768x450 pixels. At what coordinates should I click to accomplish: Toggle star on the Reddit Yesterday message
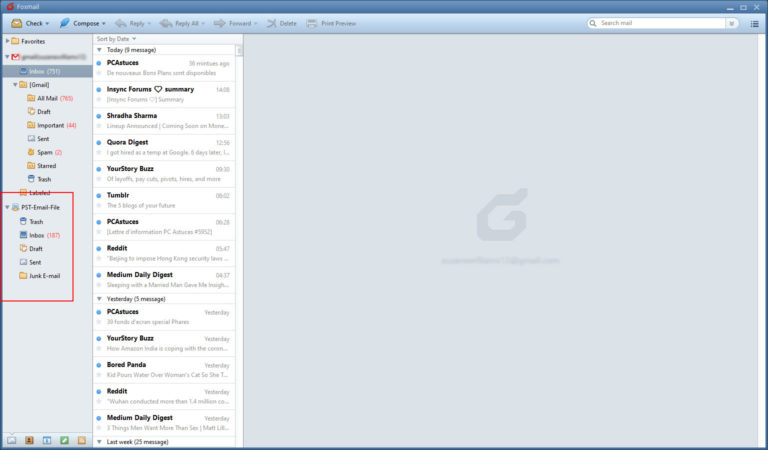99,402
